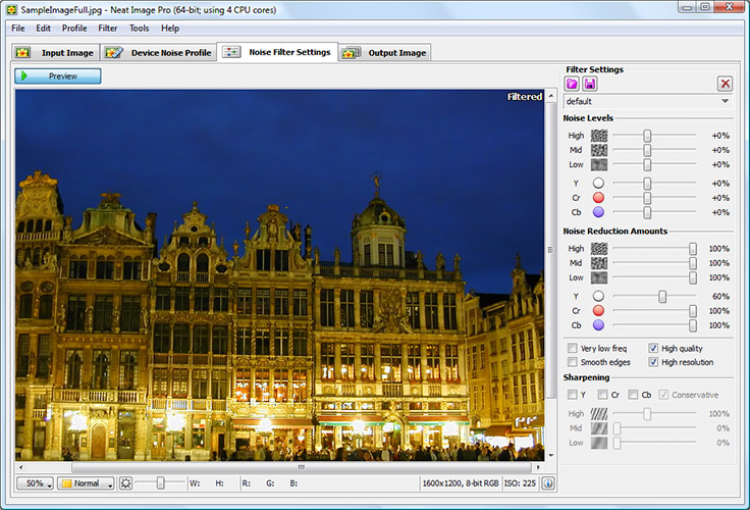Click the horizontal scrollbar below the image
The width and height of the screenshot is (750, 510).
coord(300,467)
